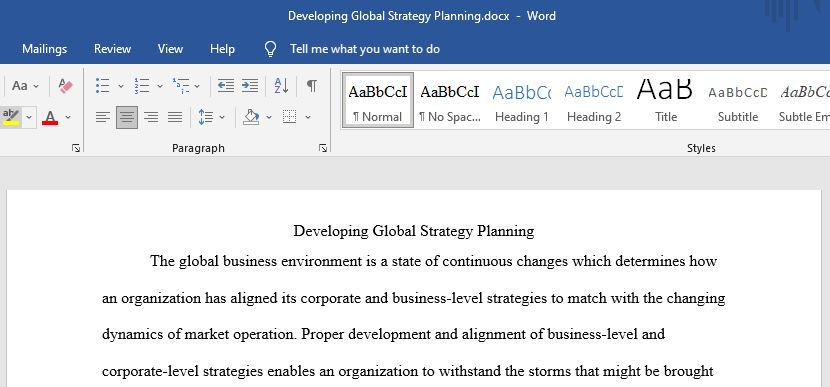Open the Font settings dialog launcher
This screenshot has height=387, width=830.
[76, 149]
